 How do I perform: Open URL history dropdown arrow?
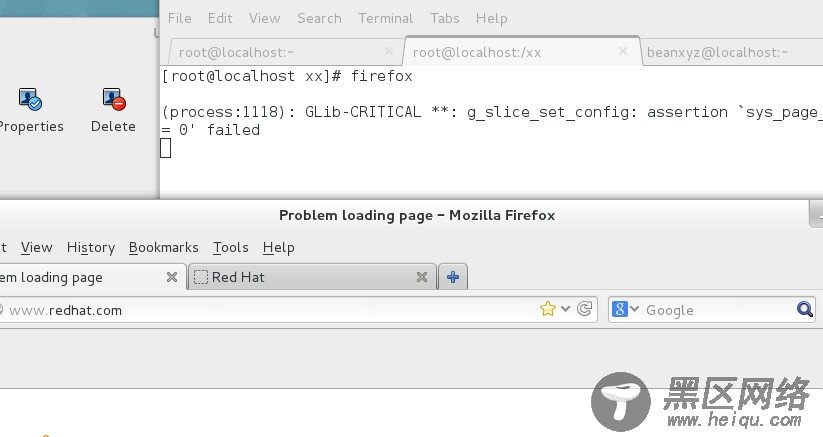pos(565,308)
